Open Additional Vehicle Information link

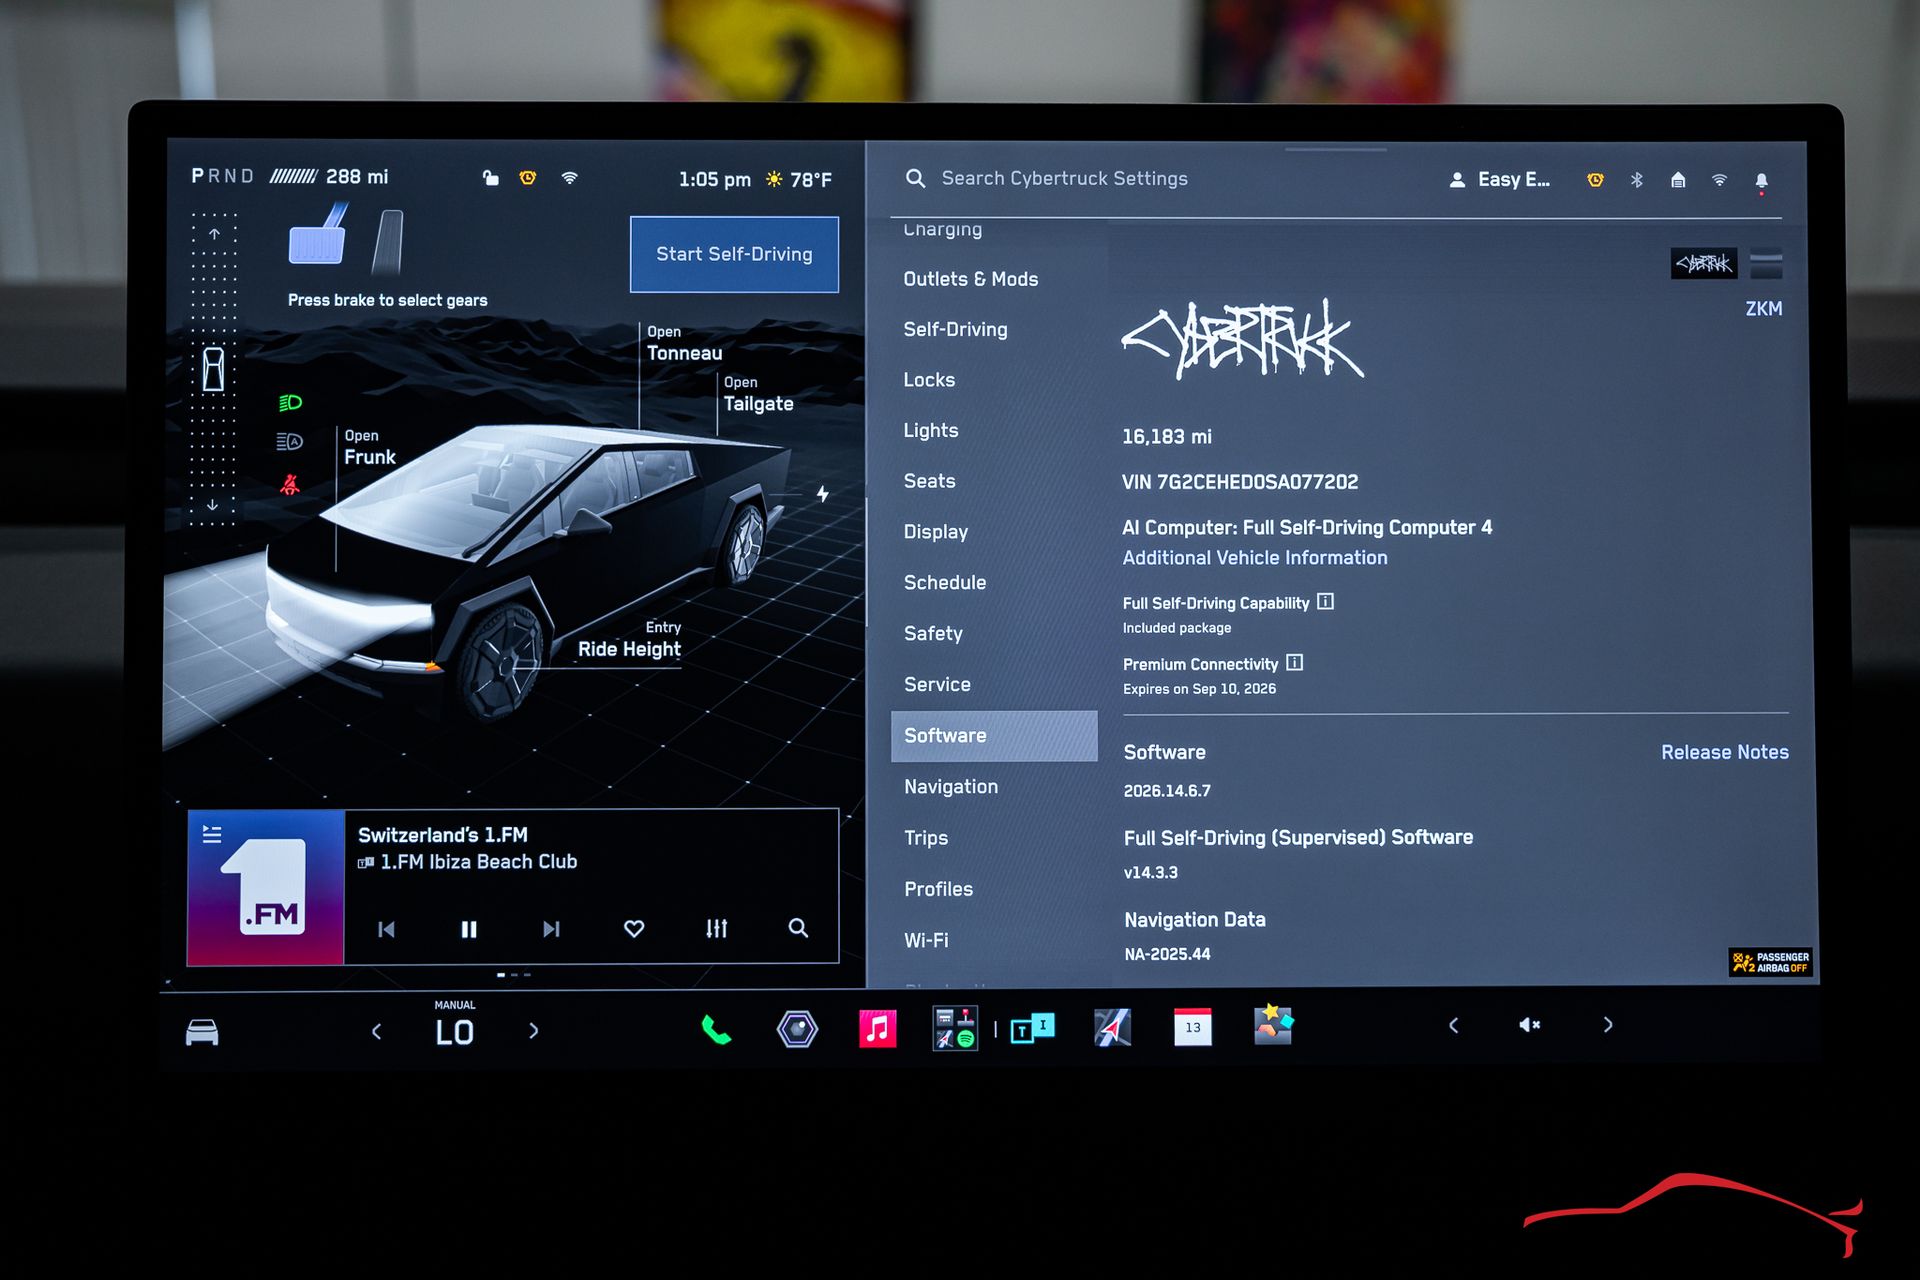pyautogui.click(x=1254, y=558)
